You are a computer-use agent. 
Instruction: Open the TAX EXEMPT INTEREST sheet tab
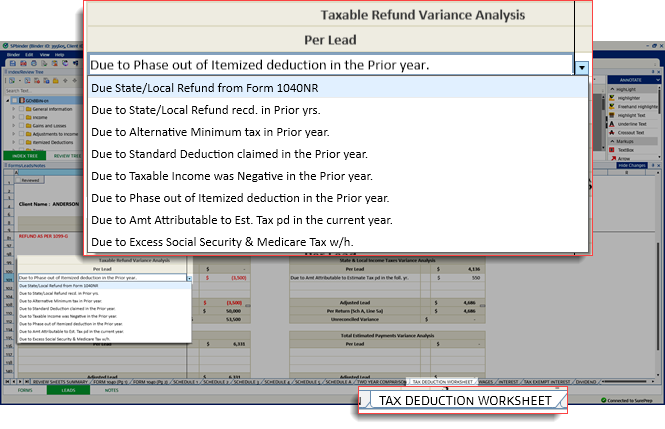[548, 382]
